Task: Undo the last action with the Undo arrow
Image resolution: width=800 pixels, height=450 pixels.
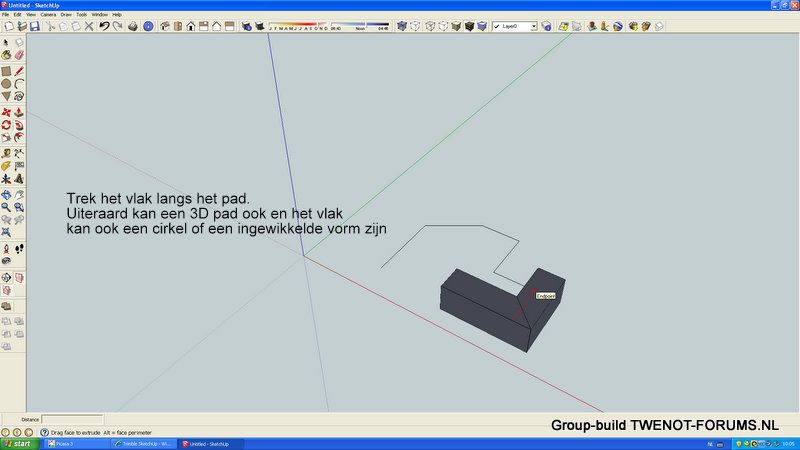Action: pos(104,26)
